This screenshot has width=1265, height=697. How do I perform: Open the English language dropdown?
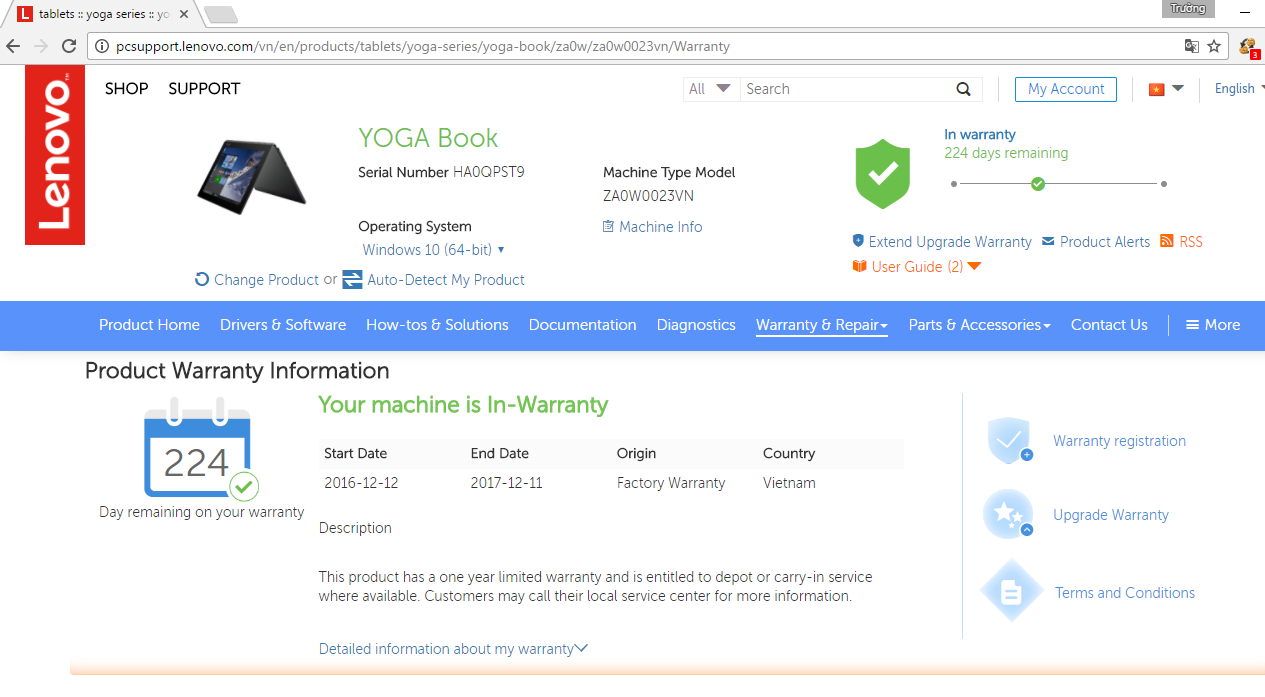(1239, 89)
